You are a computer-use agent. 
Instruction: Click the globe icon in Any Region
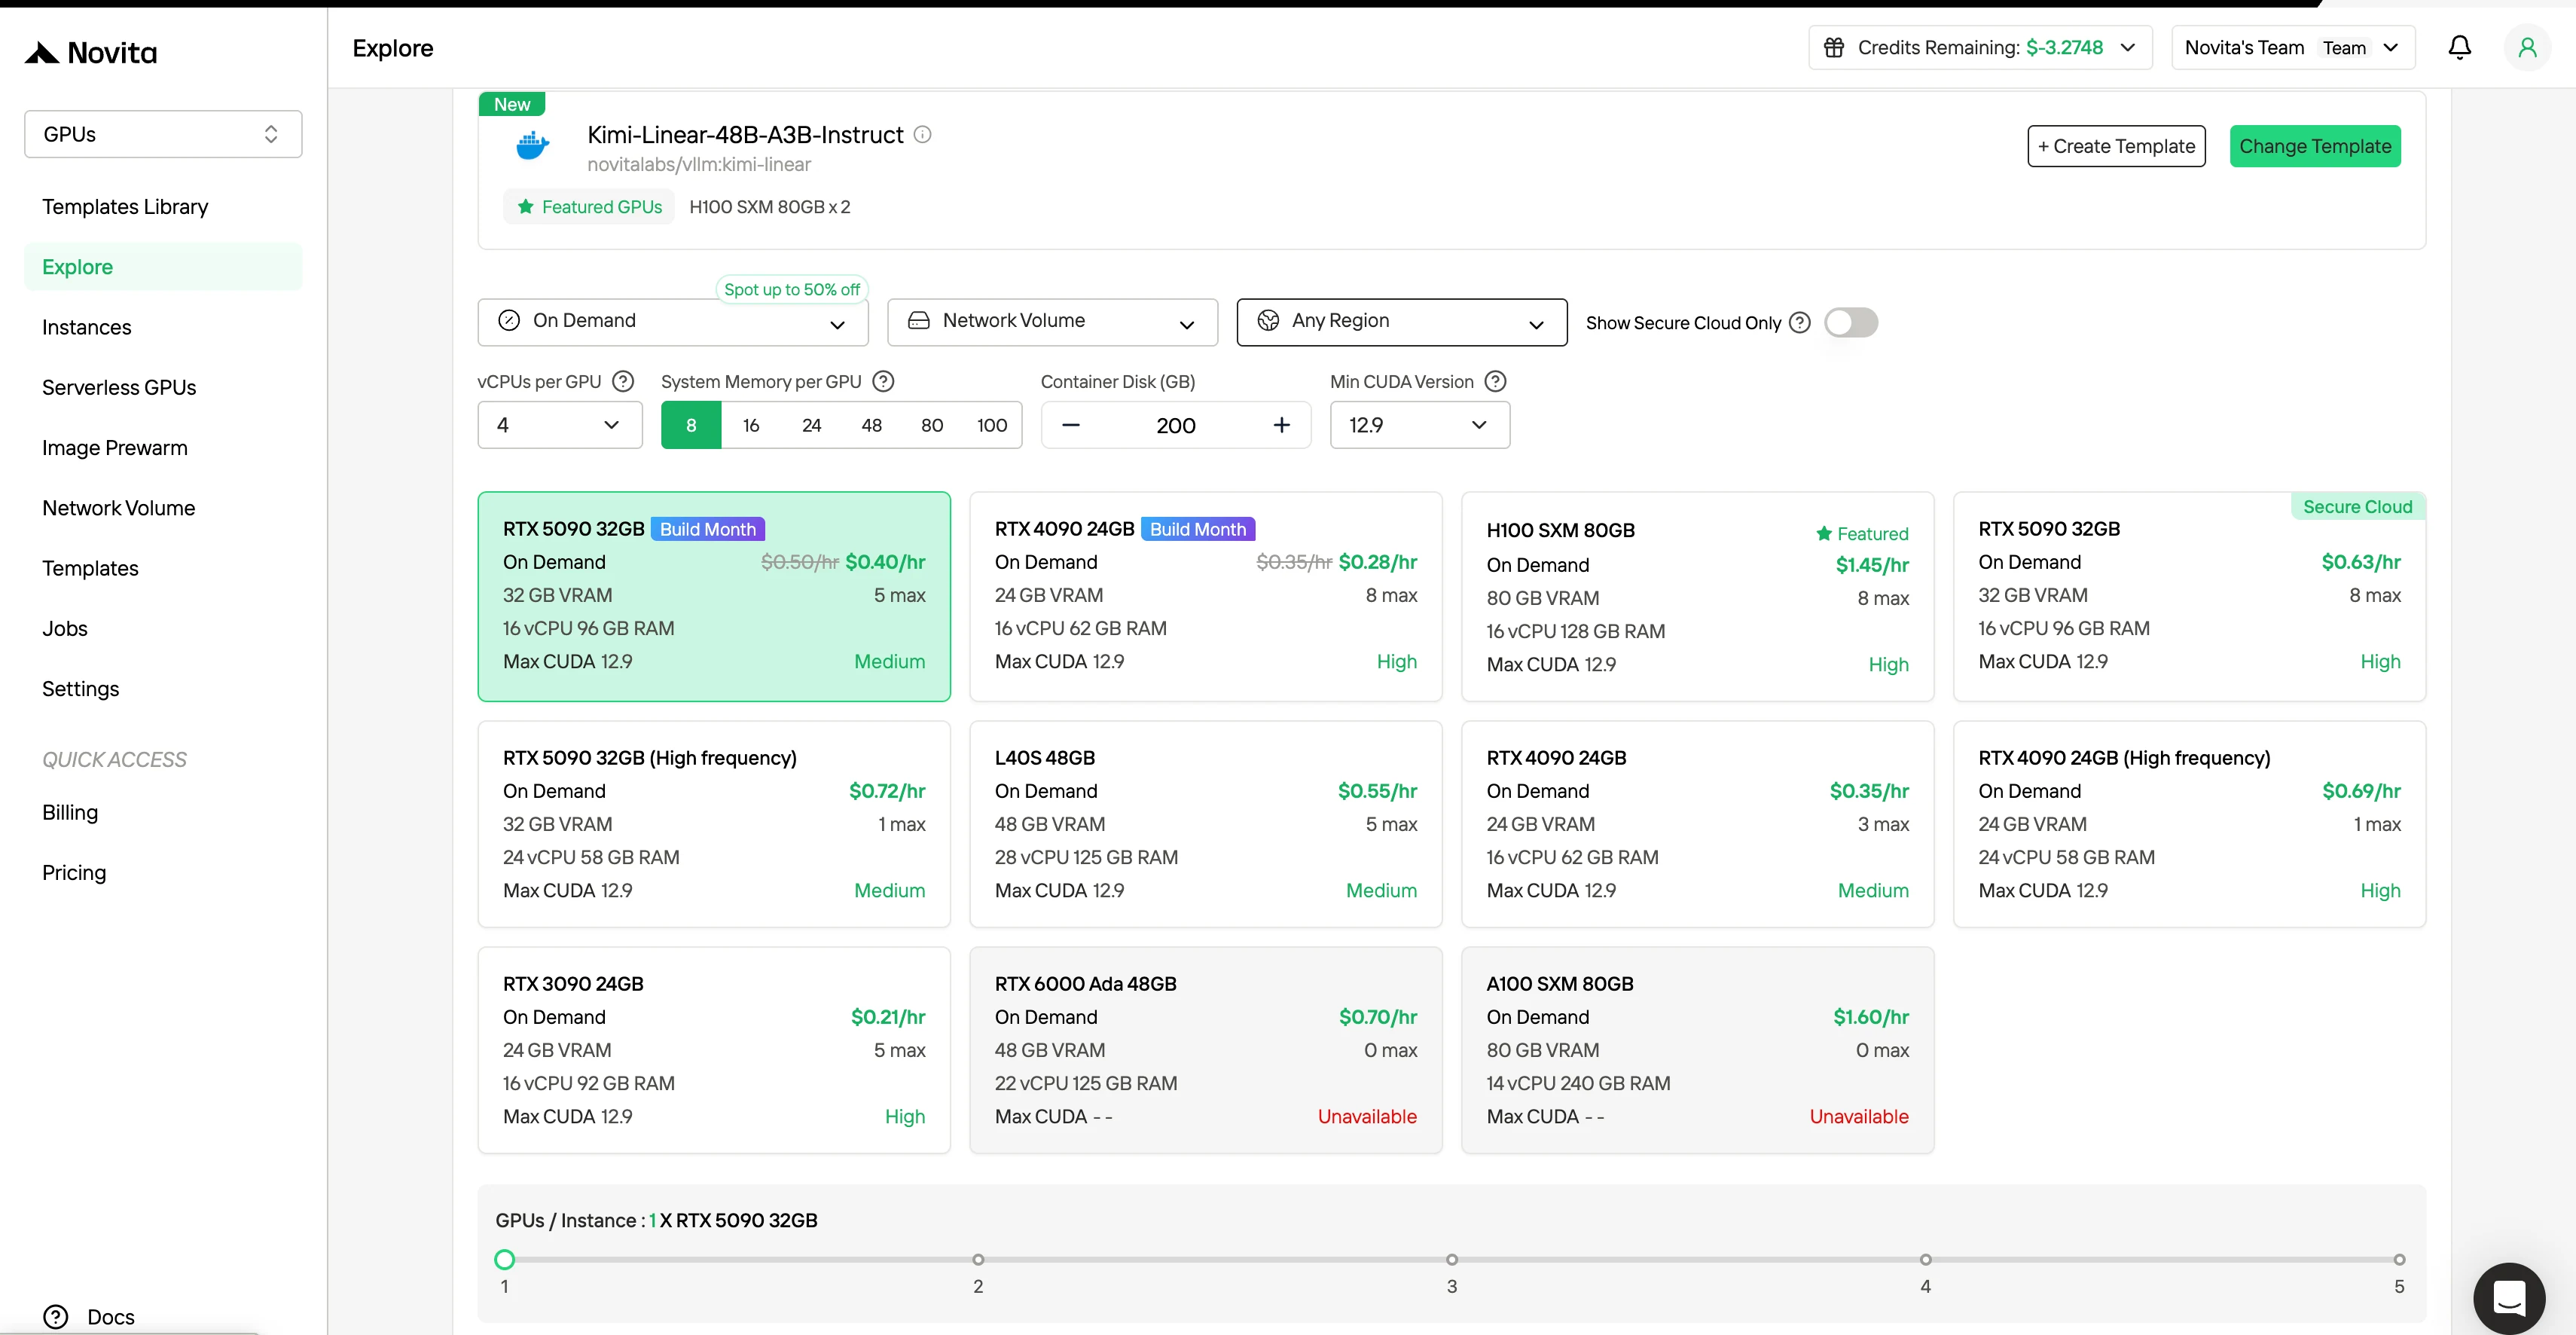[x=1268, y=320]
